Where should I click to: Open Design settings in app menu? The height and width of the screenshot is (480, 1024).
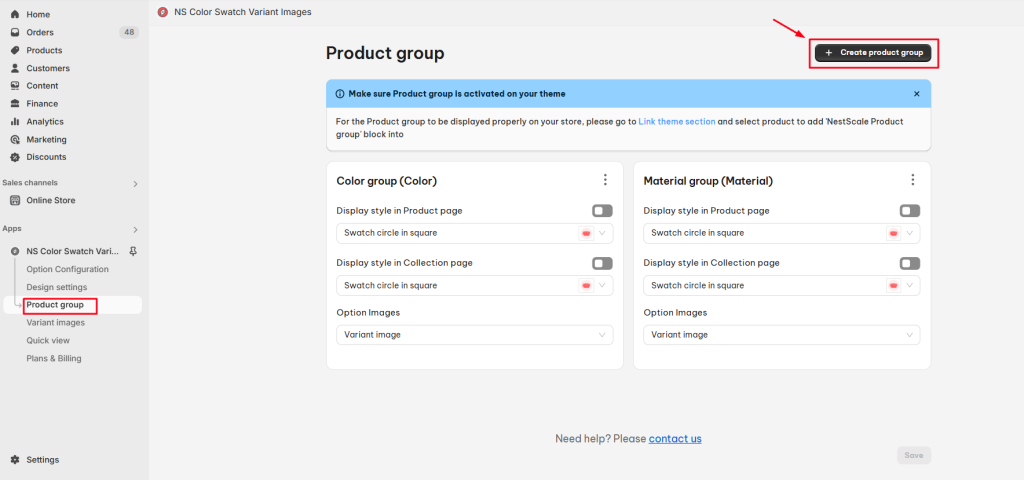(x=57, y=287)
